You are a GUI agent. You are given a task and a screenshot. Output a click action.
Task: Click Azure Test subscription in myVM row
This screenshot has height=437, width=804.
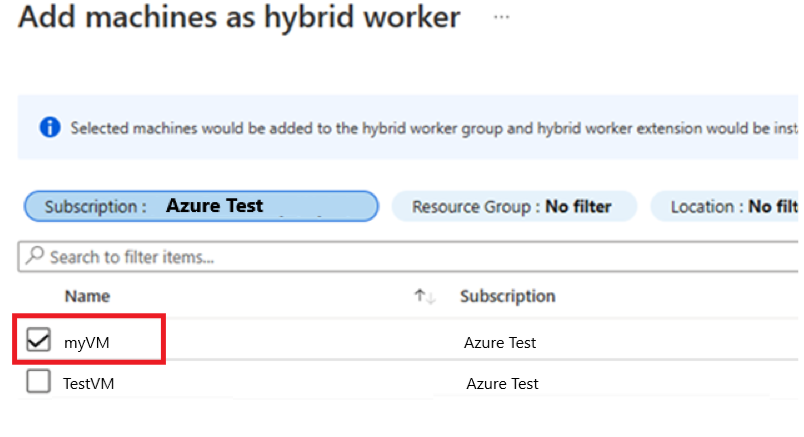pos(500,343)
